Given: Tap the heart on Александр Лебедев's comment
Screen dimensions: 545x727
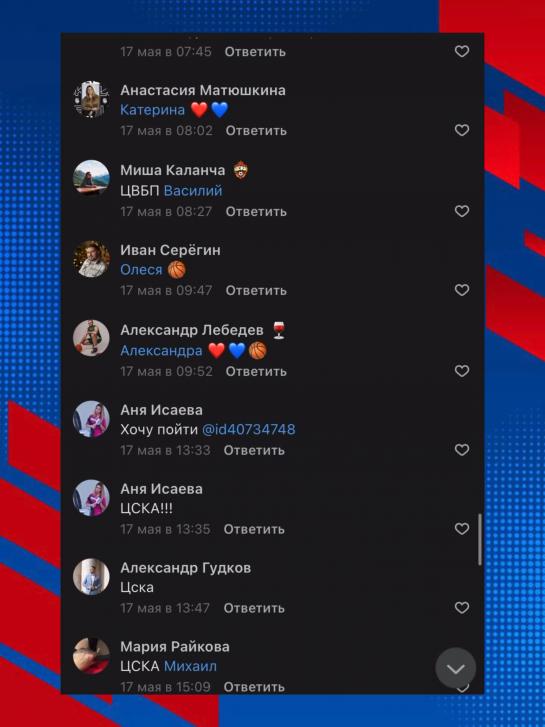Looking at the screenshot, I should coord(462,371).
